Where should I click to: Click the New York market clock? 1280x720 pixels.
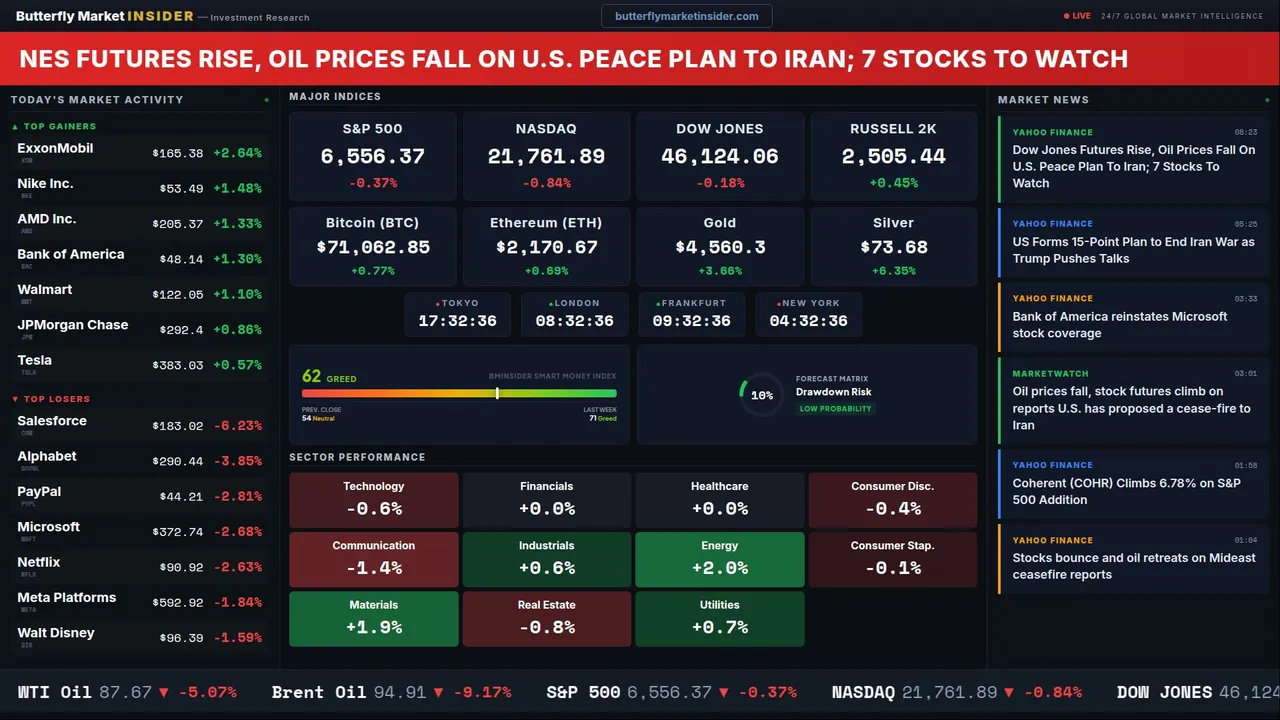tap(808, 314)
